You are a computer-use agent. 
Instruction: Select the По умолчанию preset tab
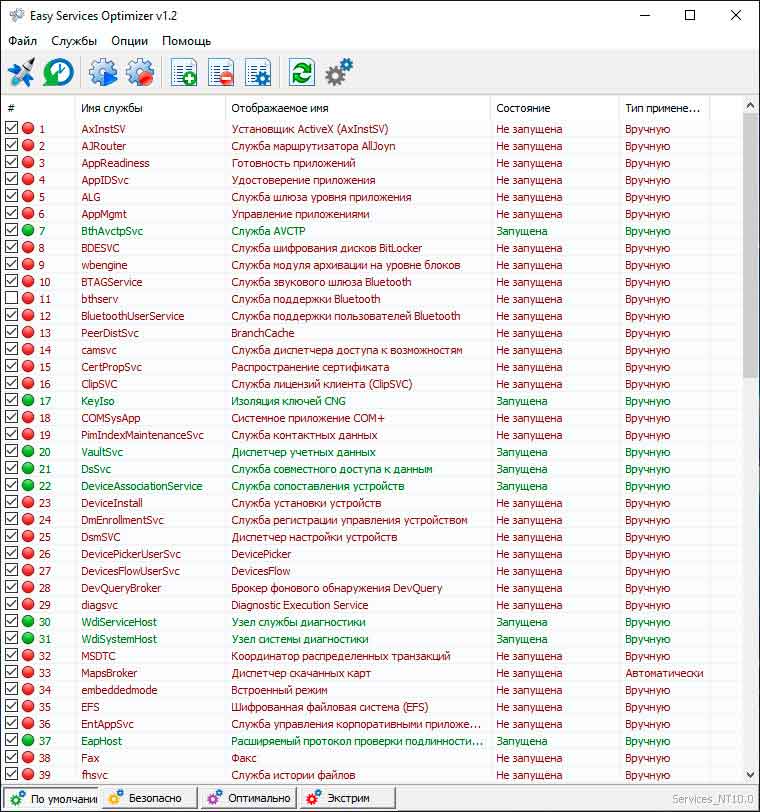point(52,798)
